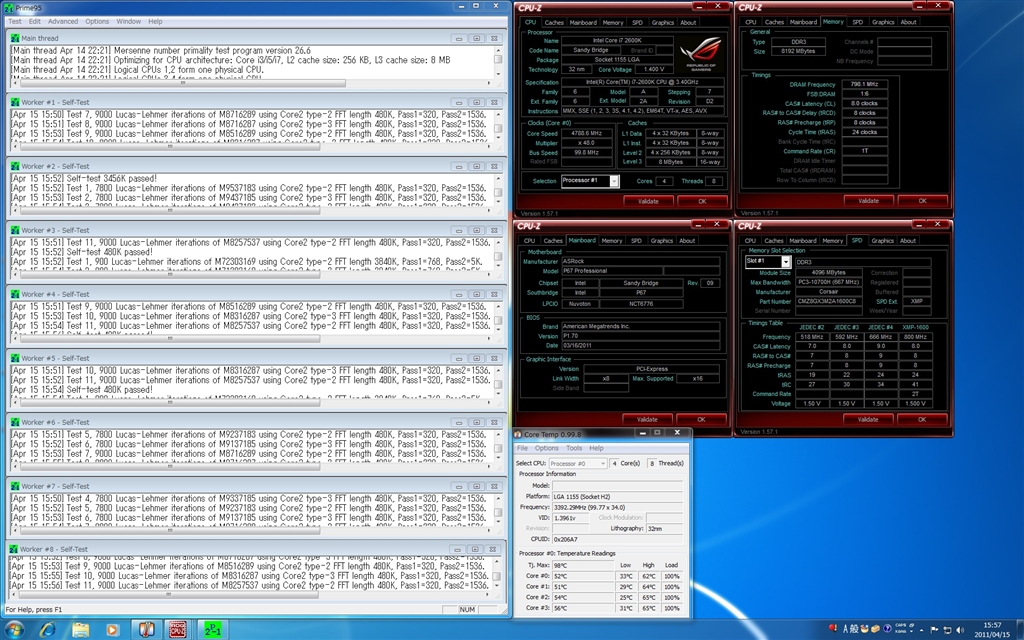Switch to Caches tab in CPU-Z processor window
1024x640 pixels.
[554, 22]
